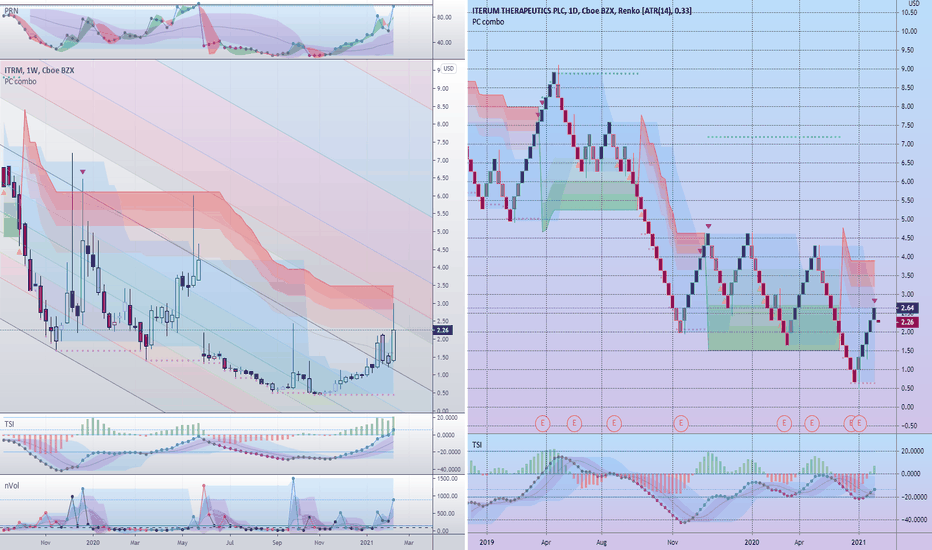The width and height of the screenshot is (932, 550).
Task: Click 1500.00 on the nVol pane scale
Action: [447, 479]
